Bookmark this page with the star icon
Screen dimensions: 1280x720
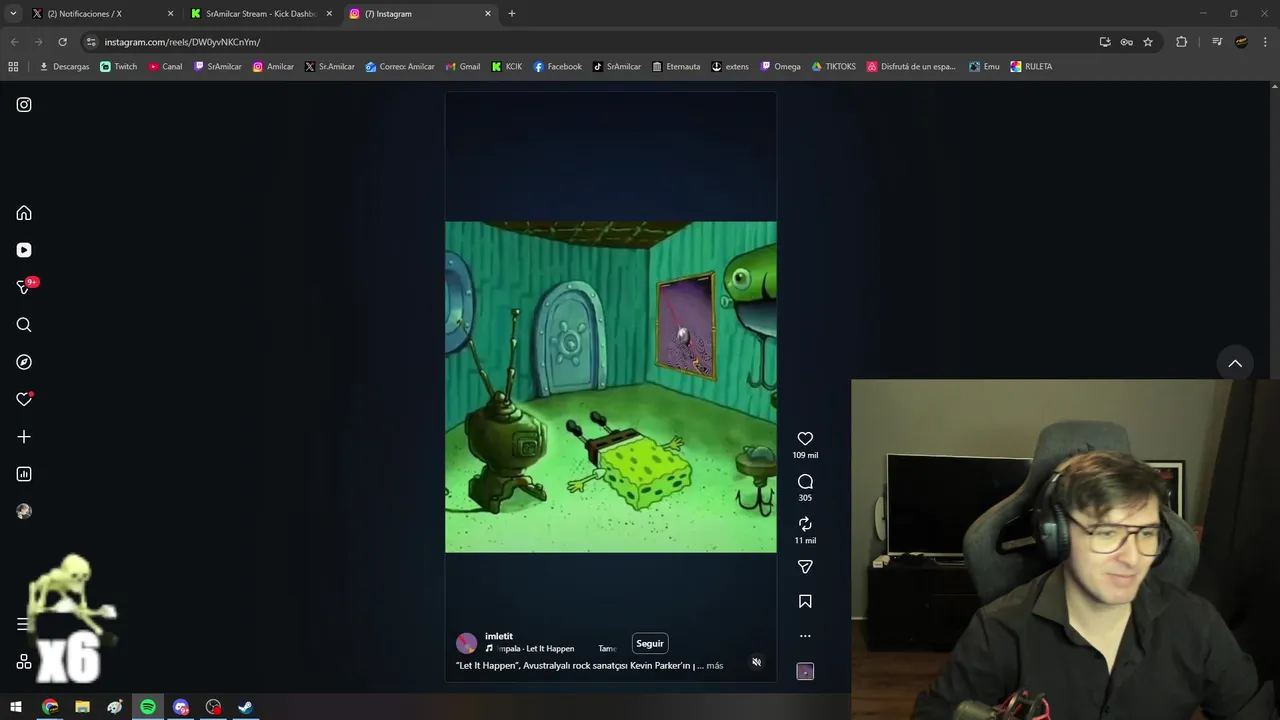(1148, 42)
